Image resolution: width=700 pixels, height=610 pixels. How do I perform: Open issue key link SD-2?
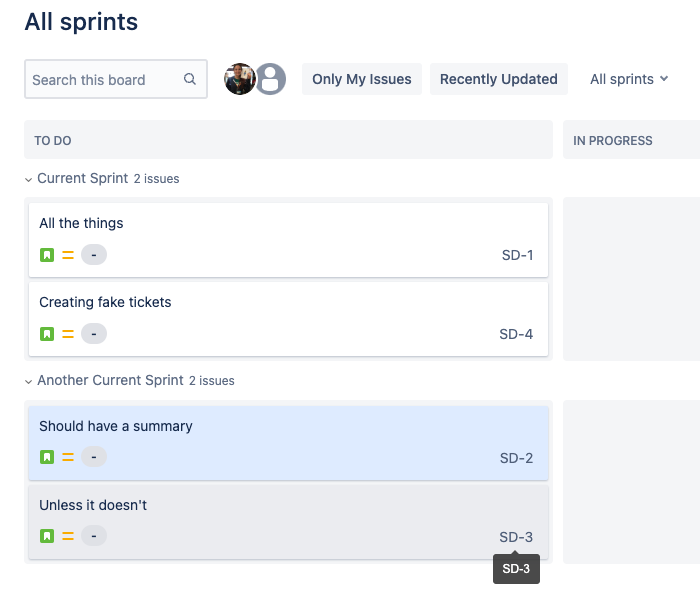click(x=516, y=458)
